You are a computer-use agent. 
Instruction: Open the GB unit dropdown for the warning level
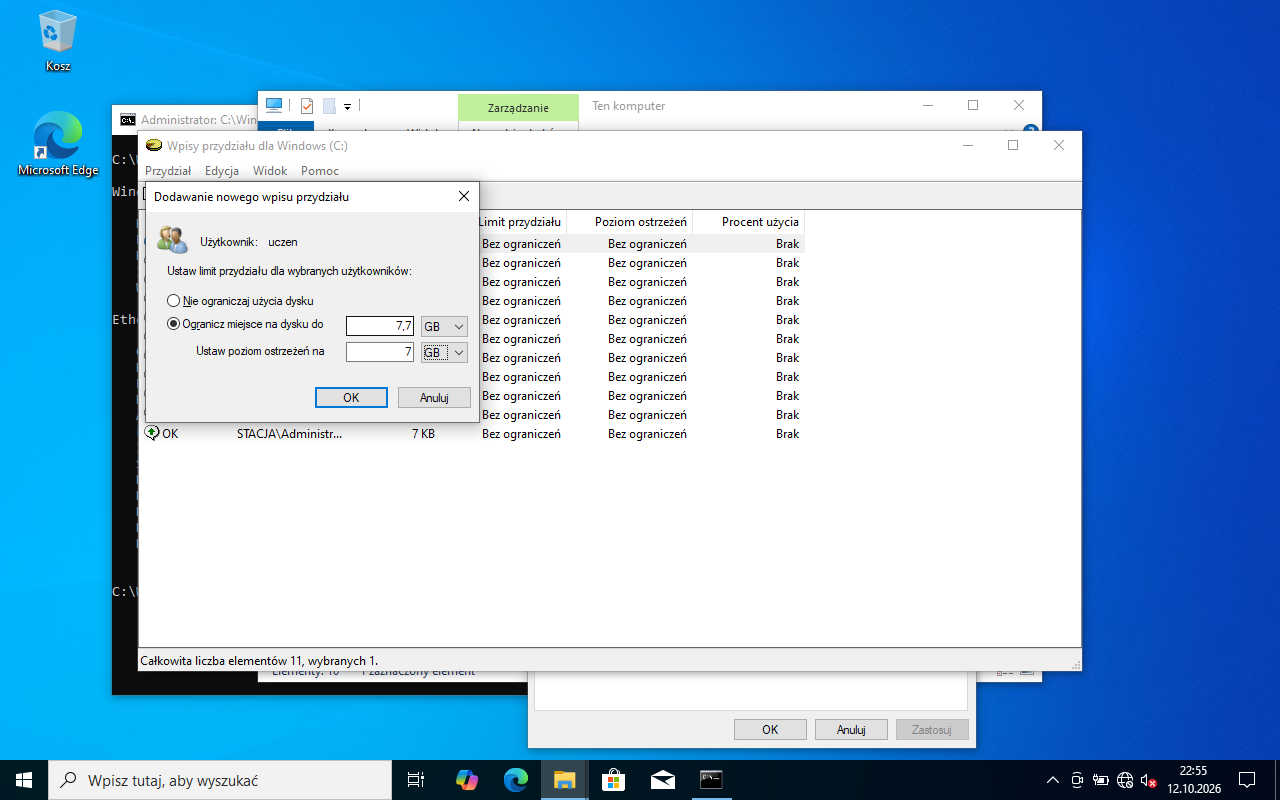pyautogui.click(x=445, y=352)
